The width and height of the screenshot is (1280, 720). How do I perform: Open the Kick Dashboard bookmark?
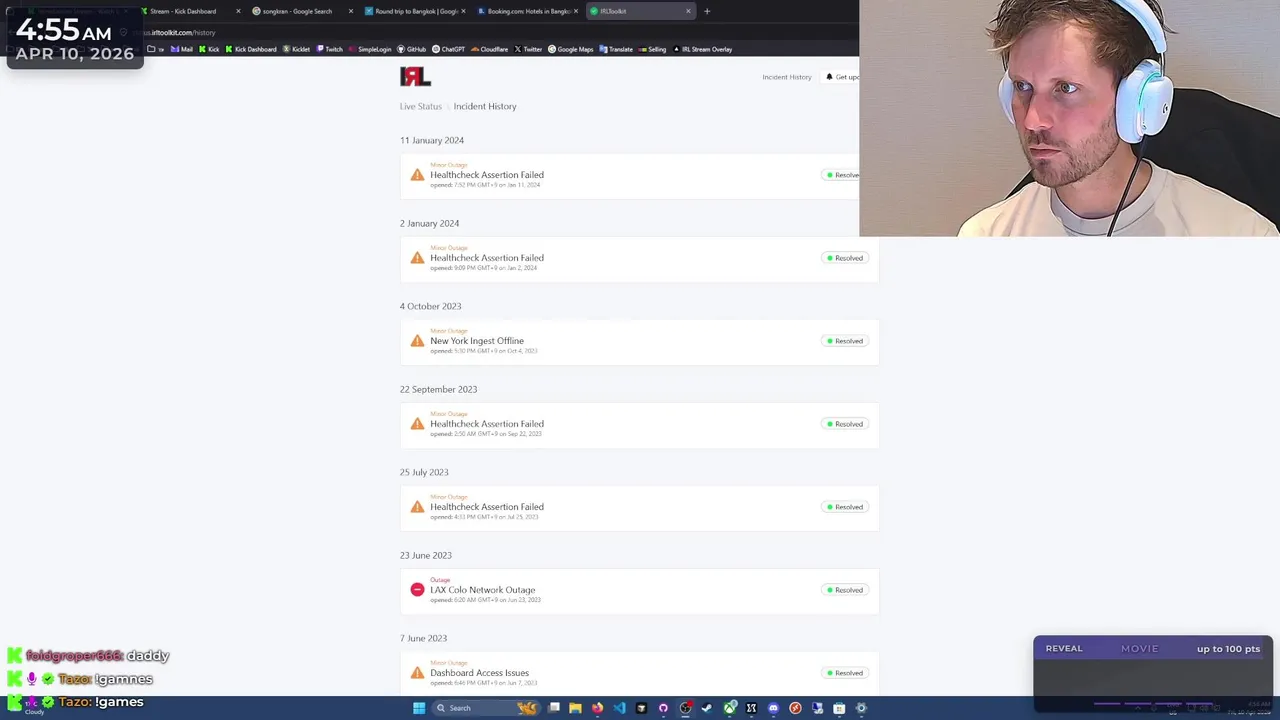tap(251, 49)
